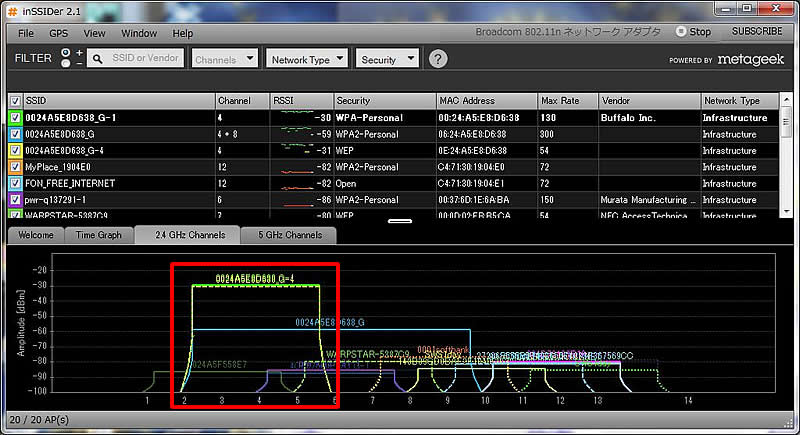Click the inSSIDer app icon in title bar
The width and height of the screenshot is (800, 435).
coord(12,11)
